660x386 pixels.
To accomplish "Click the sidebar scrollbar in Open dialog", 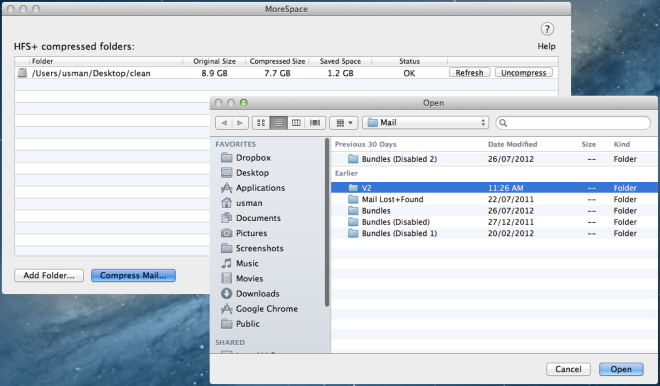I will coord(327,222).
